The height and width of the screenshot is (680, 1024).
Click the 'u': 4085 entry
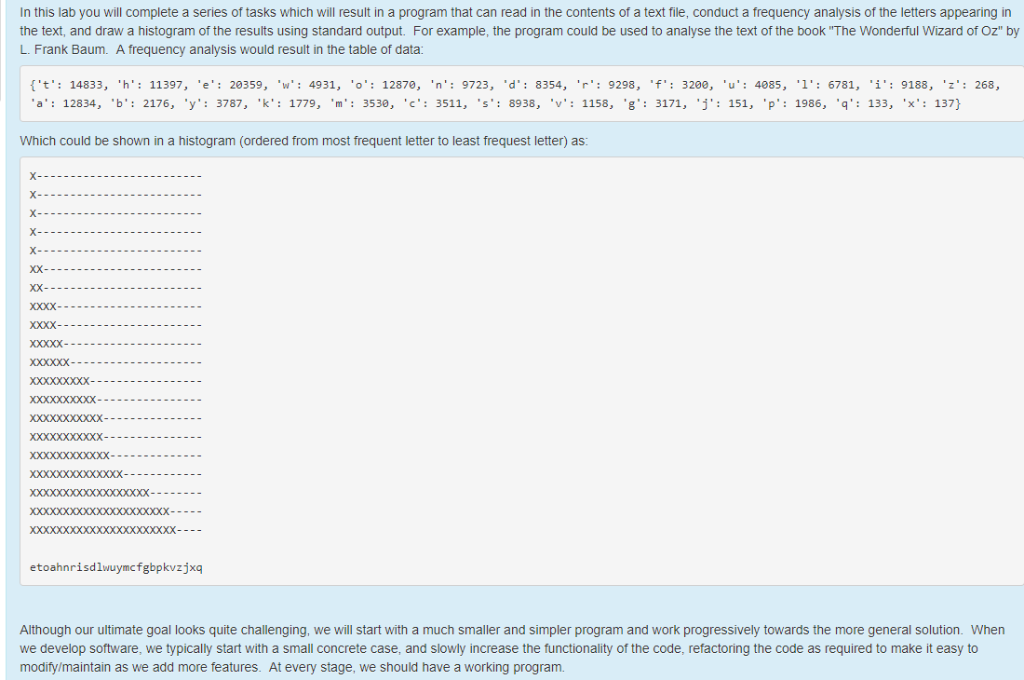click(x=752, y=84)
